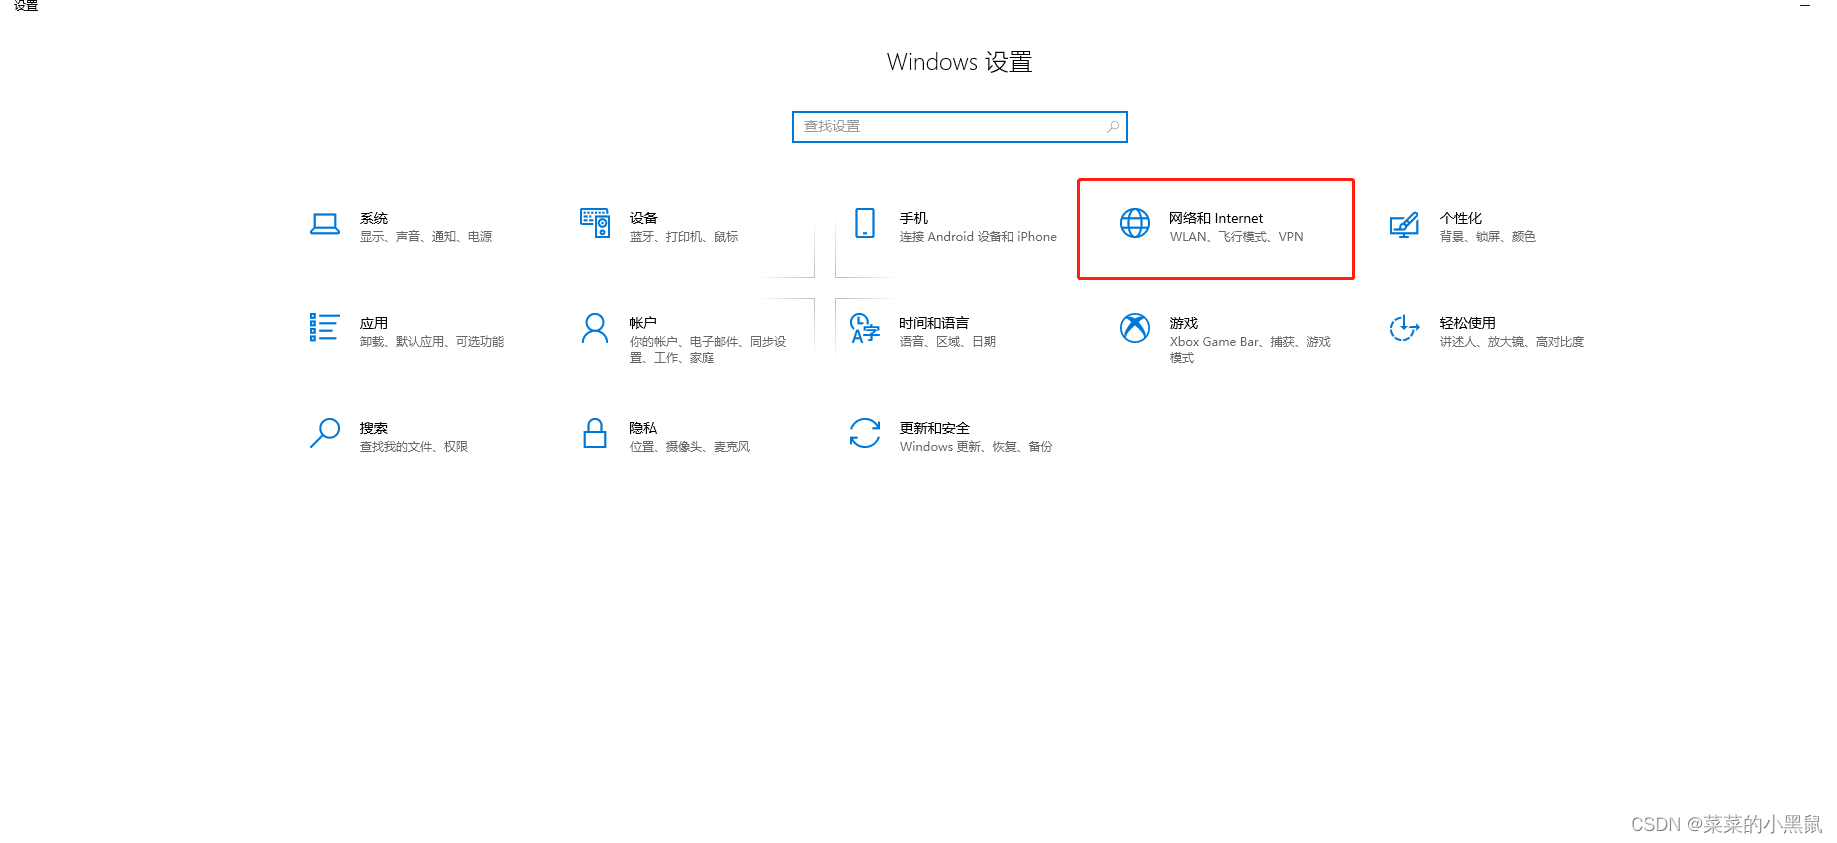
Task: Click 连接 Android 设备和 iPhone text
Action: 978,237
